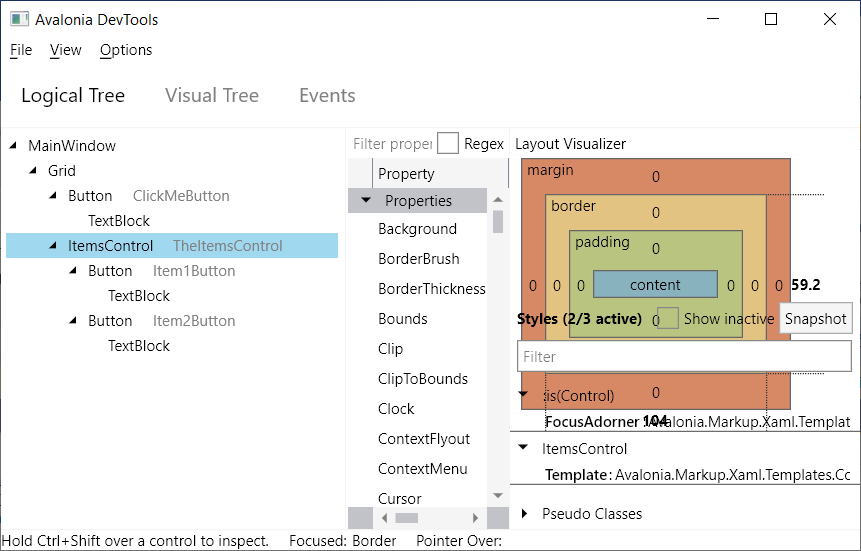Open the View menu

(65, 50)
